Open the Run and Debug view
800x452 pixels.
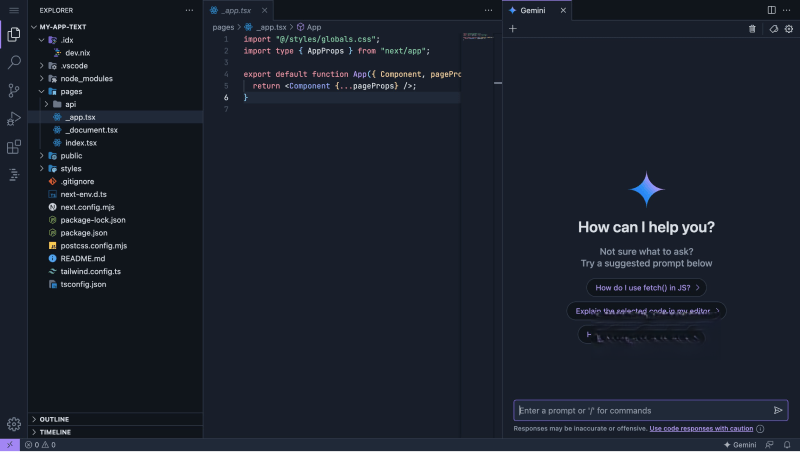14,118
